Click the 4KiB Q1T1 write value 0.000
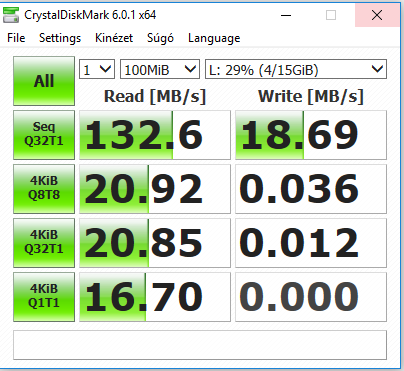This screenshot has width=404, height=371. pyautogui.click(x=311, y=297)
